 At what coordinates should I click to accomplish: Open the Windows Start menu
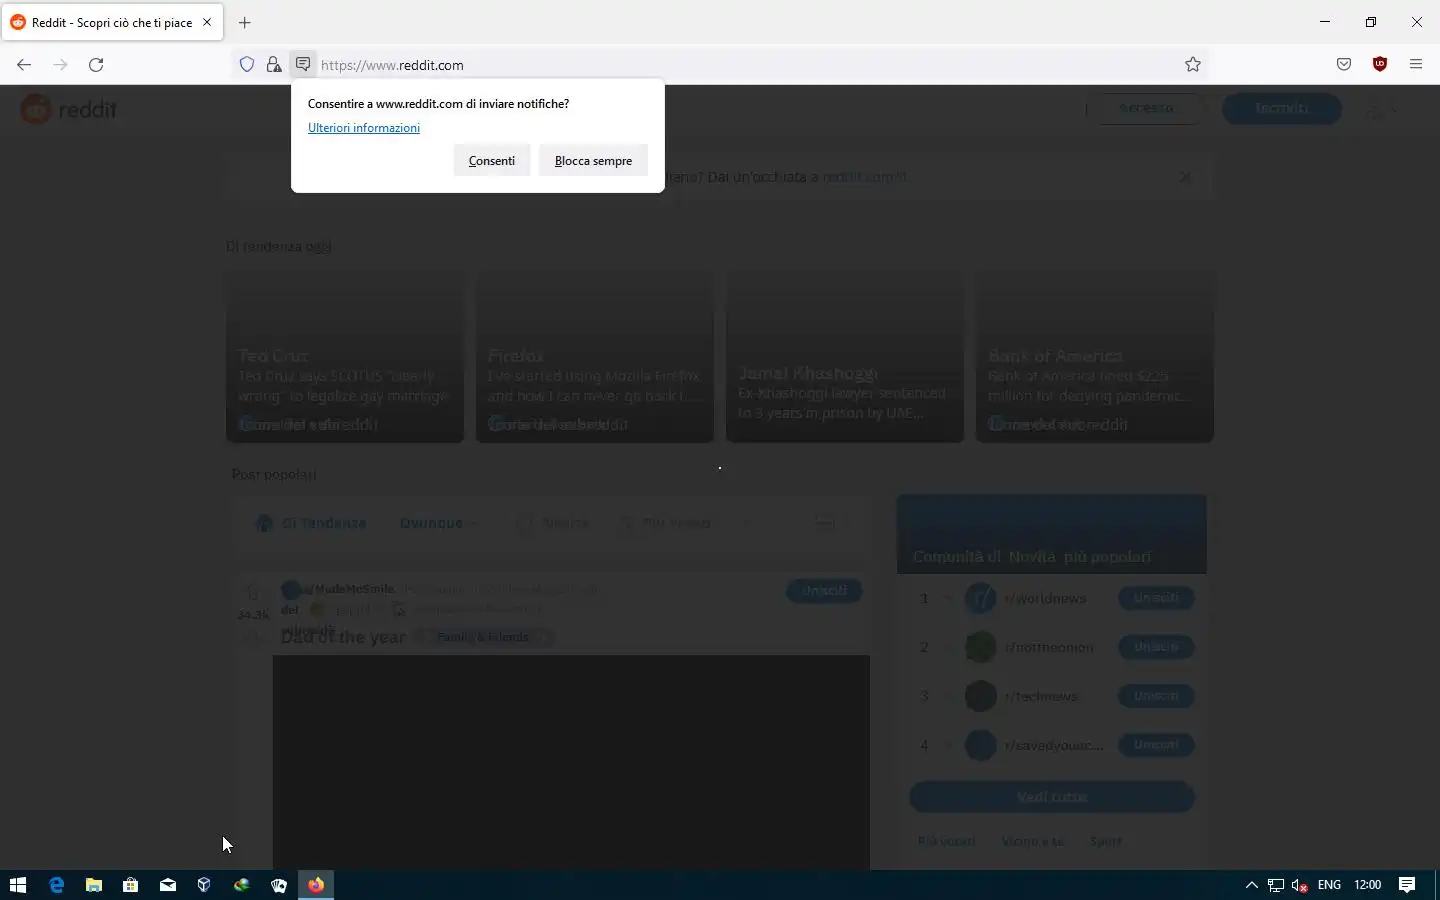point(18,885)
